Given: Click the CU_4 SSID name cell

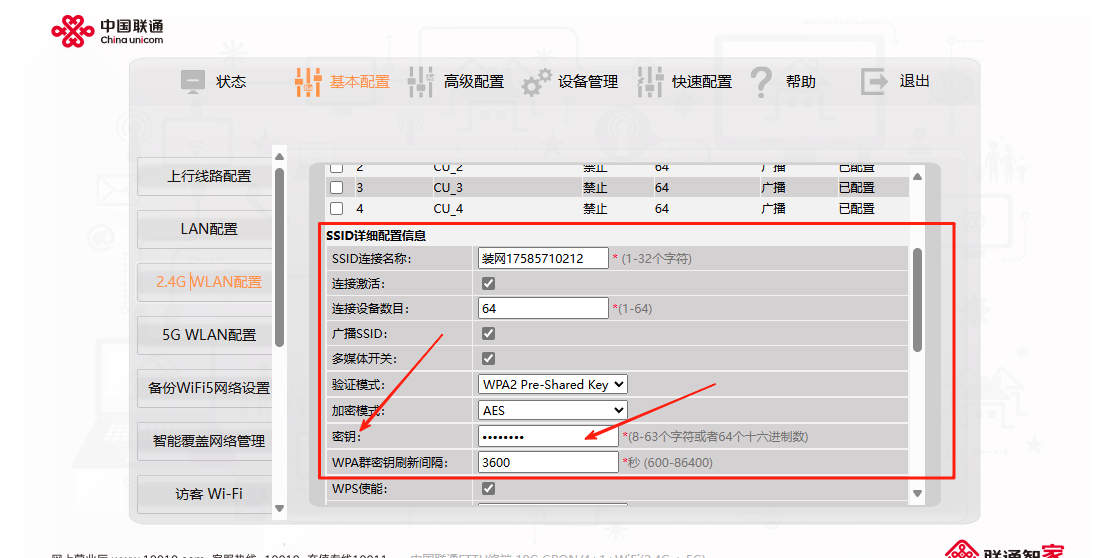Looking at the screenshot, I should [448, 209].
